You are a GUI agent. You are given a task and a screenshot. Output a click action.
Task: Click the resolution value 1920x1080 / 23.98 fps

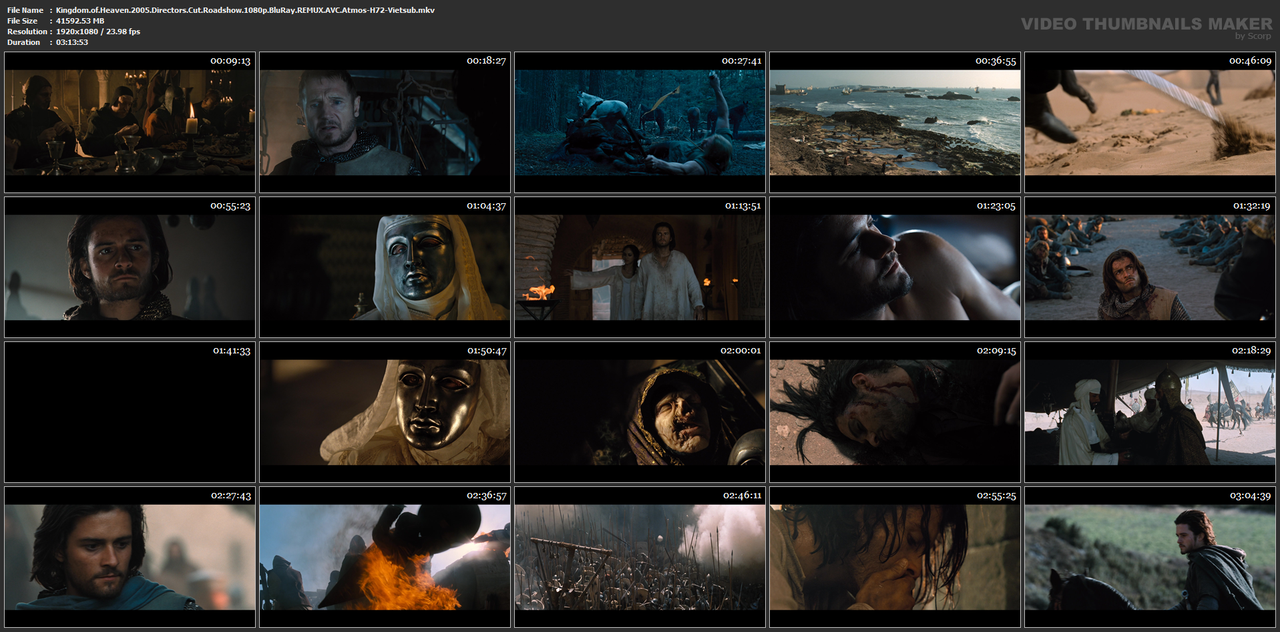click(98, 32)
